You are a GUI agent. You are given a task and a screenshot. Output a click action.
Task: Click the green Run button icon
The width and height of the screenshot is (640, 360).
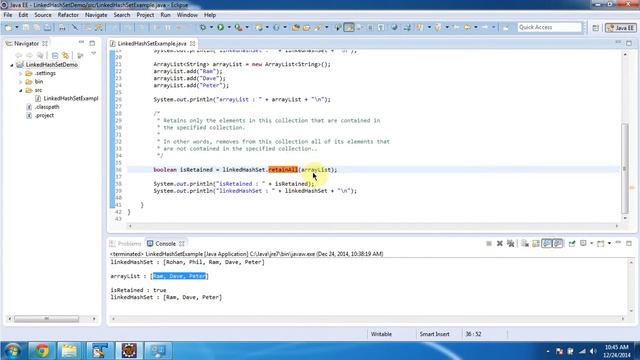[220, 27]
